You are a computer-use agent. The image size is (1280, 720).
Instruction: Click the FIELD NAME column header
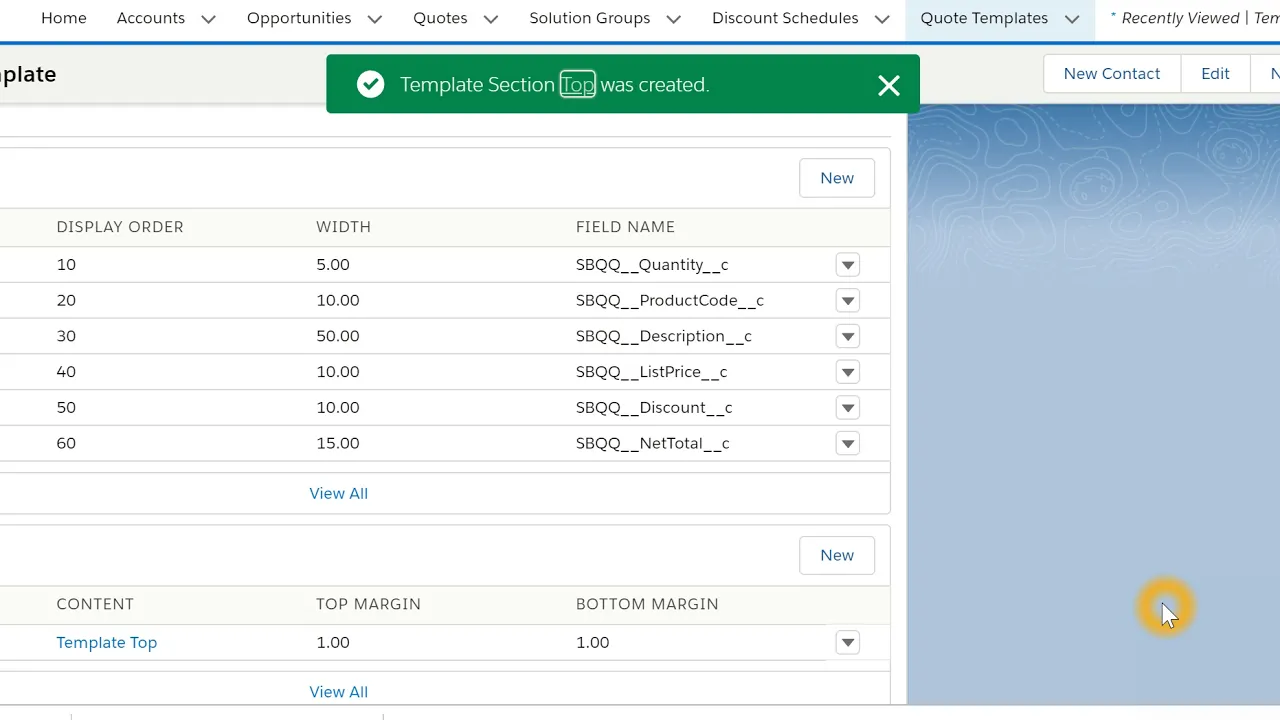pyautogui.click(x=625, y=227)
